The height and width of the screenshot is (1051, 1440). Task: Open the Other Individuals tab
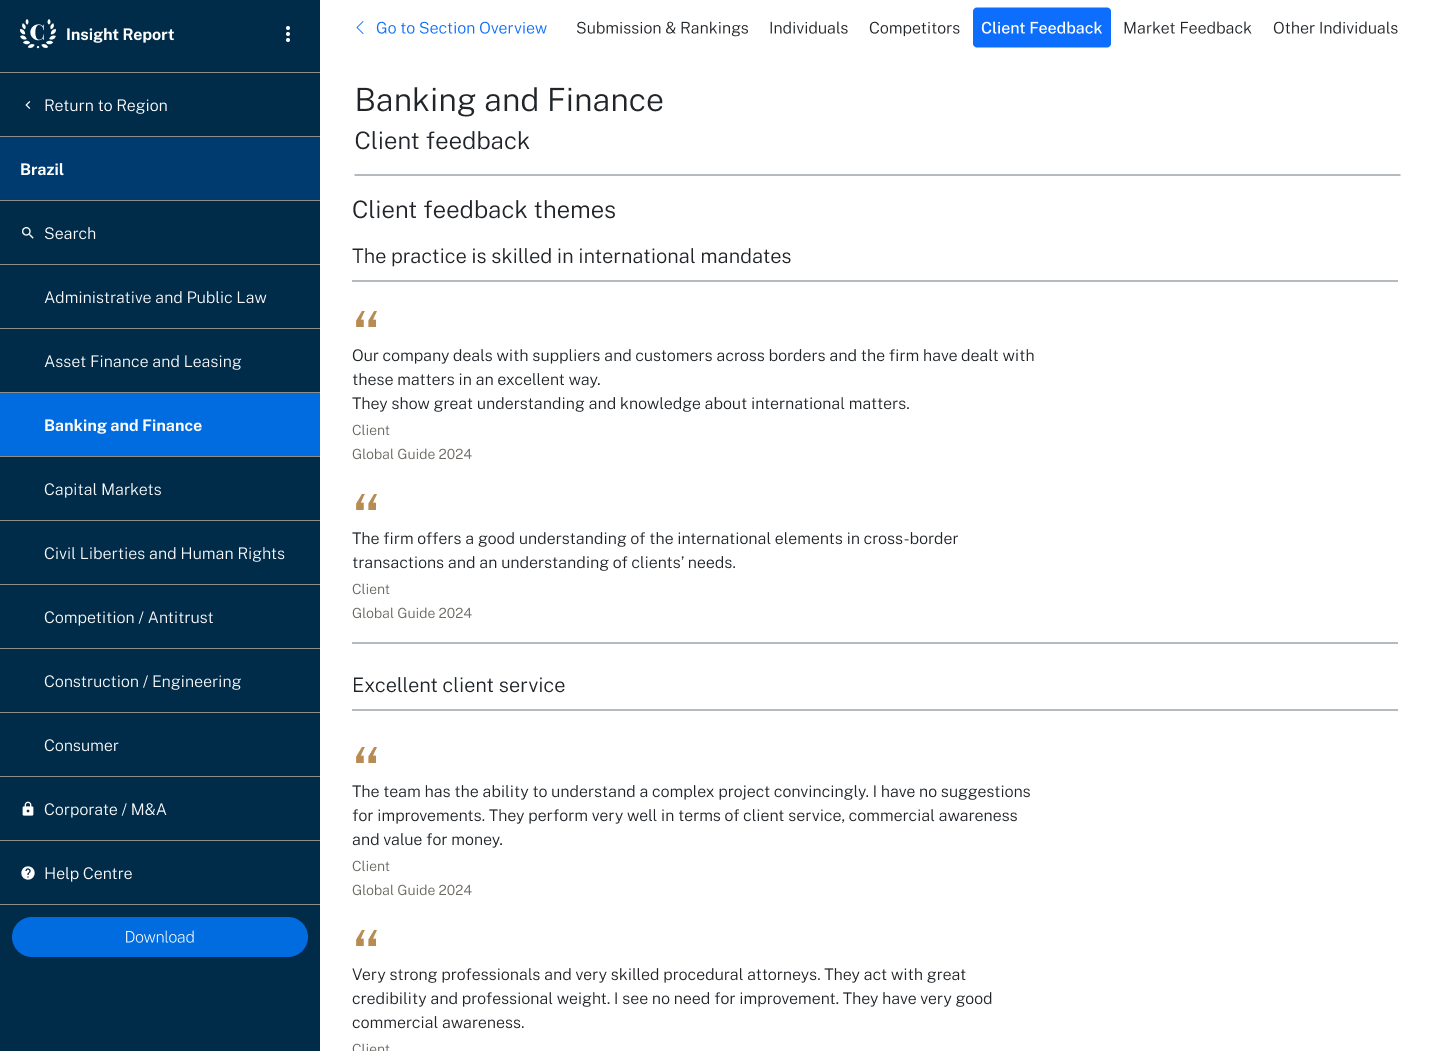[1335, 28]
